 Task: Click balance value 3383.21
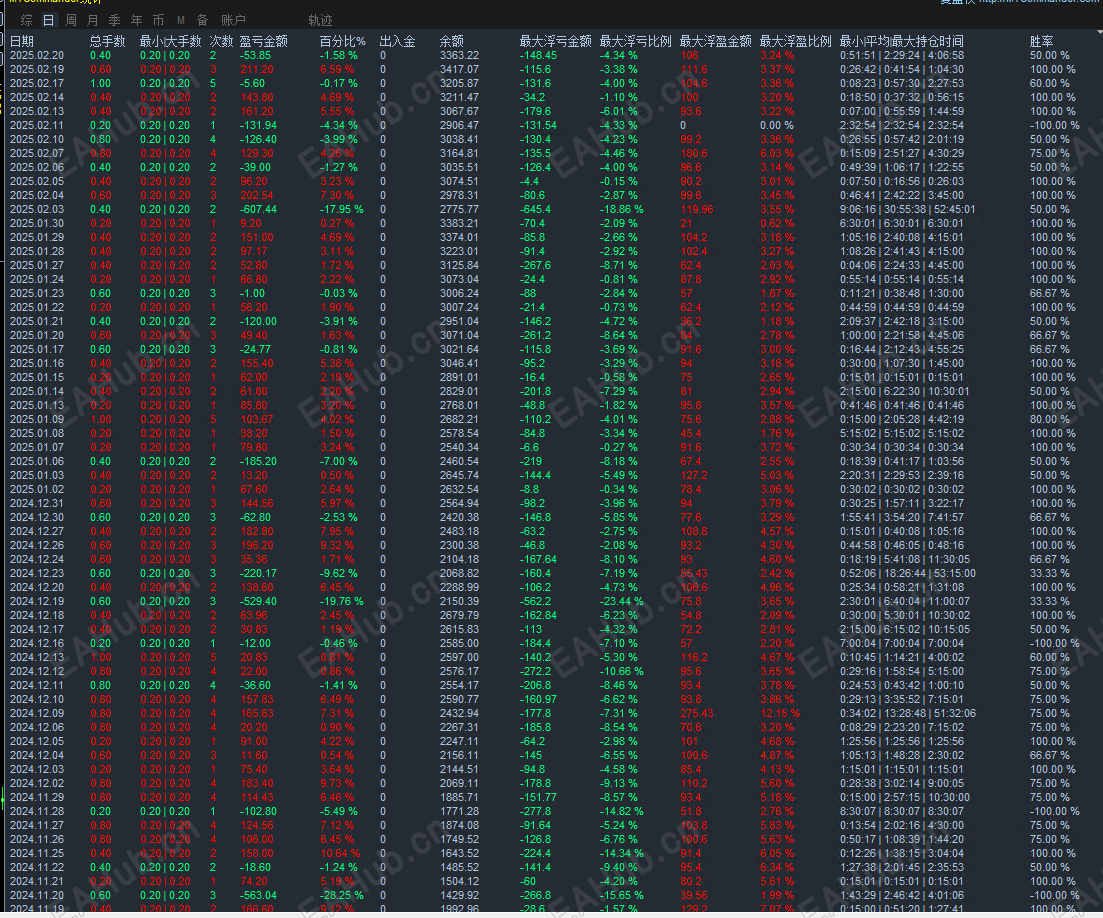point(459,224)
